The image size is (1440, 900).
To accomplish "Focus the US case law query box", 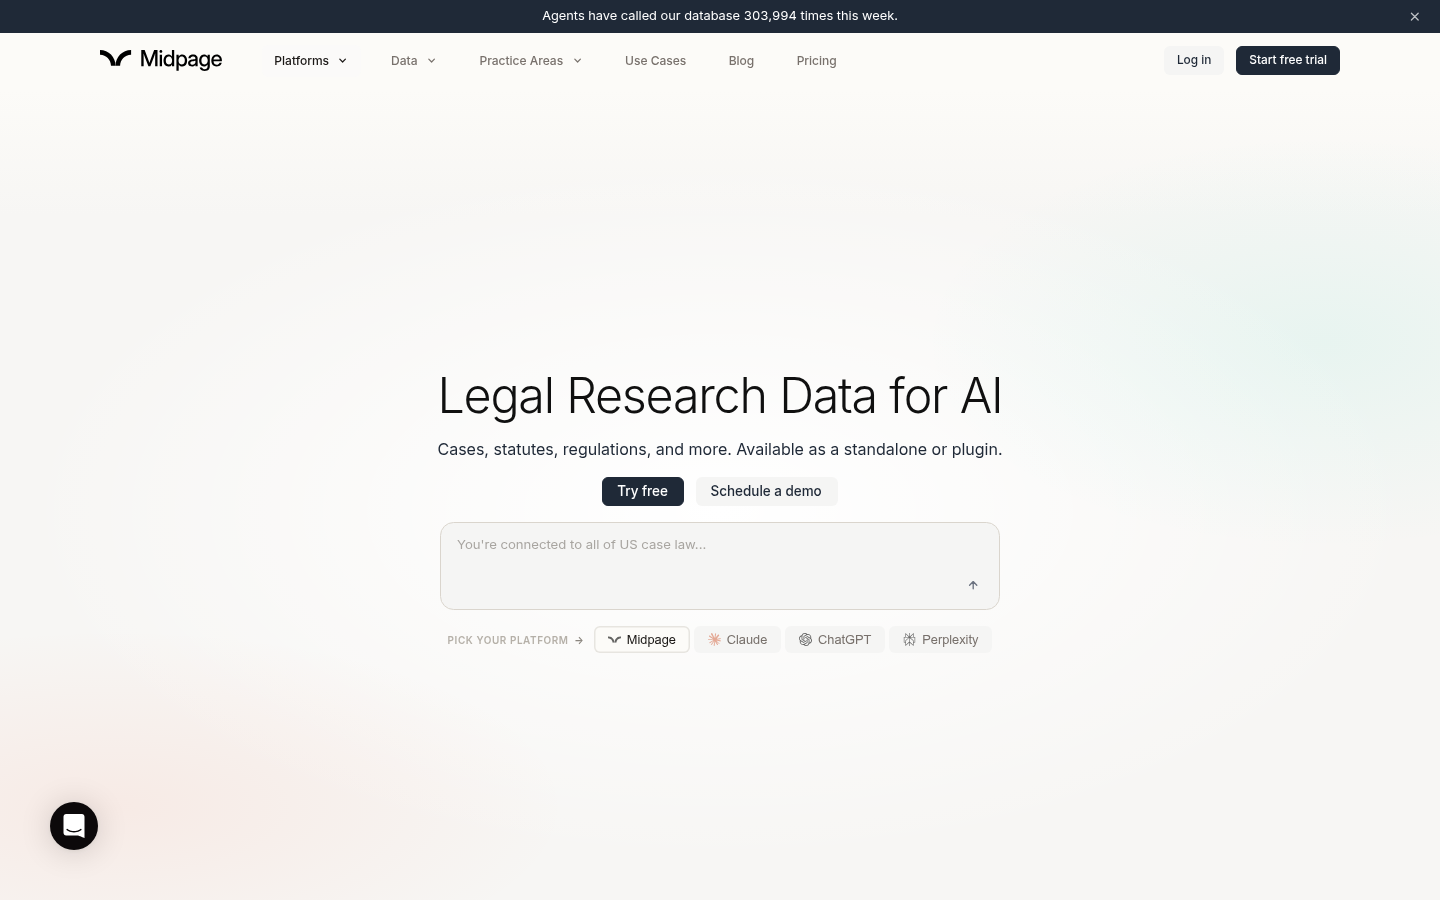I will tap(720, 566).
